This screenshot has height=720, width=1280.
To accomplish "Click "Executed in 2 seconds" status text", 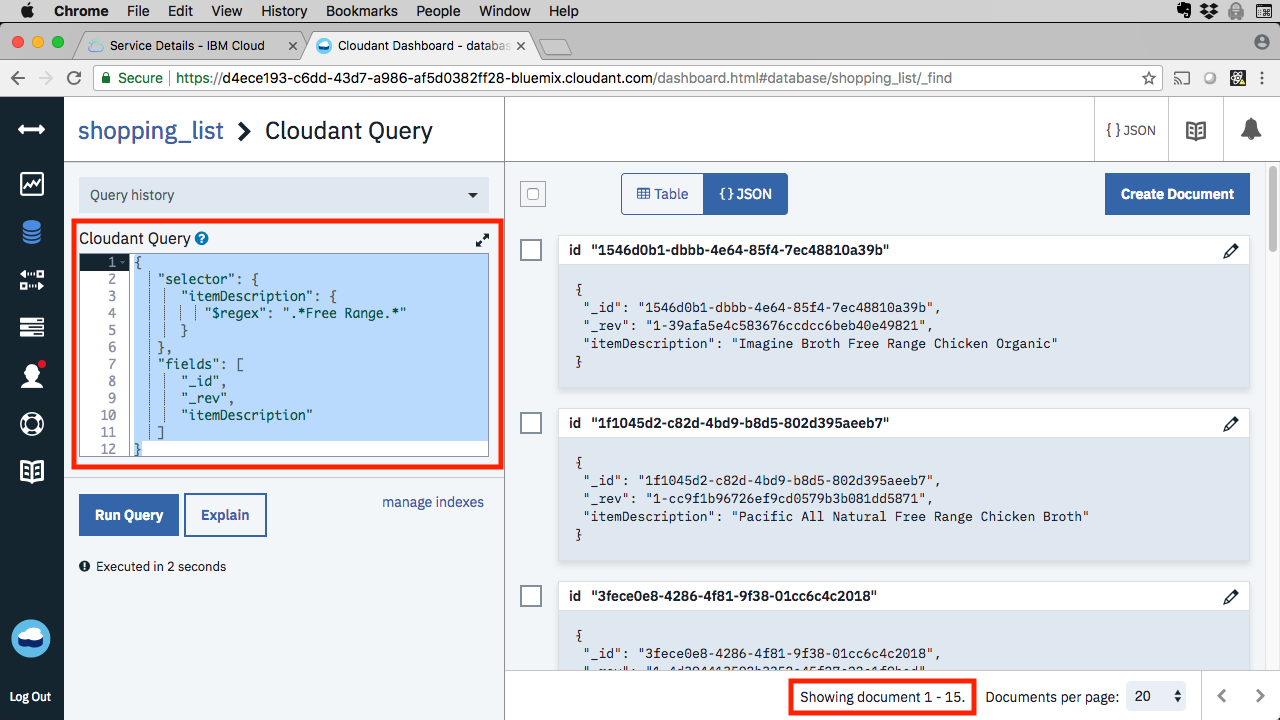I will [x=161, y=566].
